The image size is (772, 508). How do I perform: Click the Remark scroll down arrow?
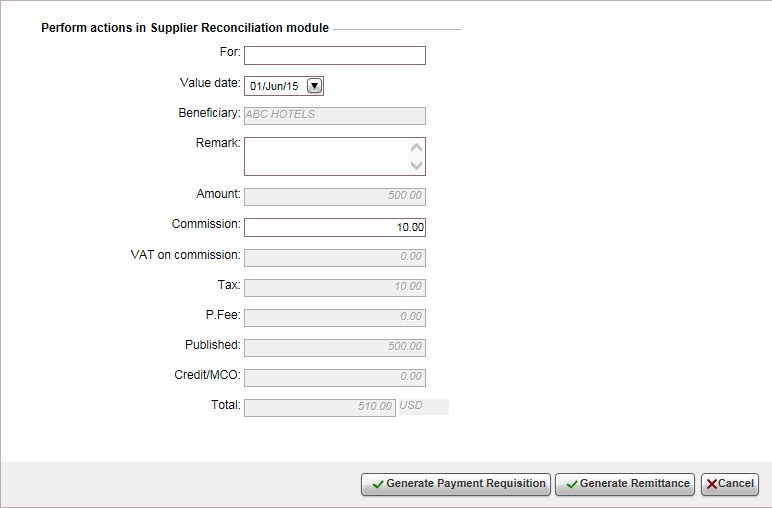click(417, 165)
